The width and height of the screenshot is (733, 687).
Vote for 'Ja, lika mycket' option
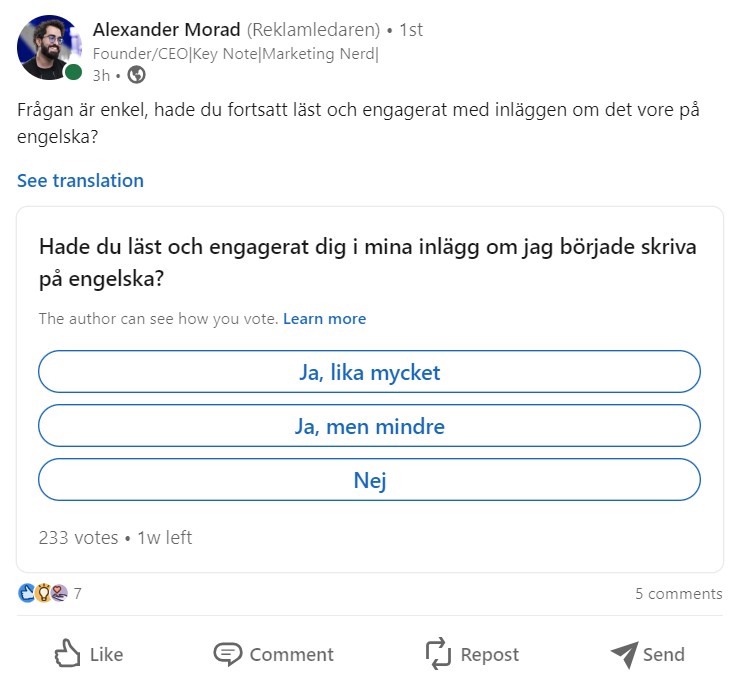coord(369,373)
